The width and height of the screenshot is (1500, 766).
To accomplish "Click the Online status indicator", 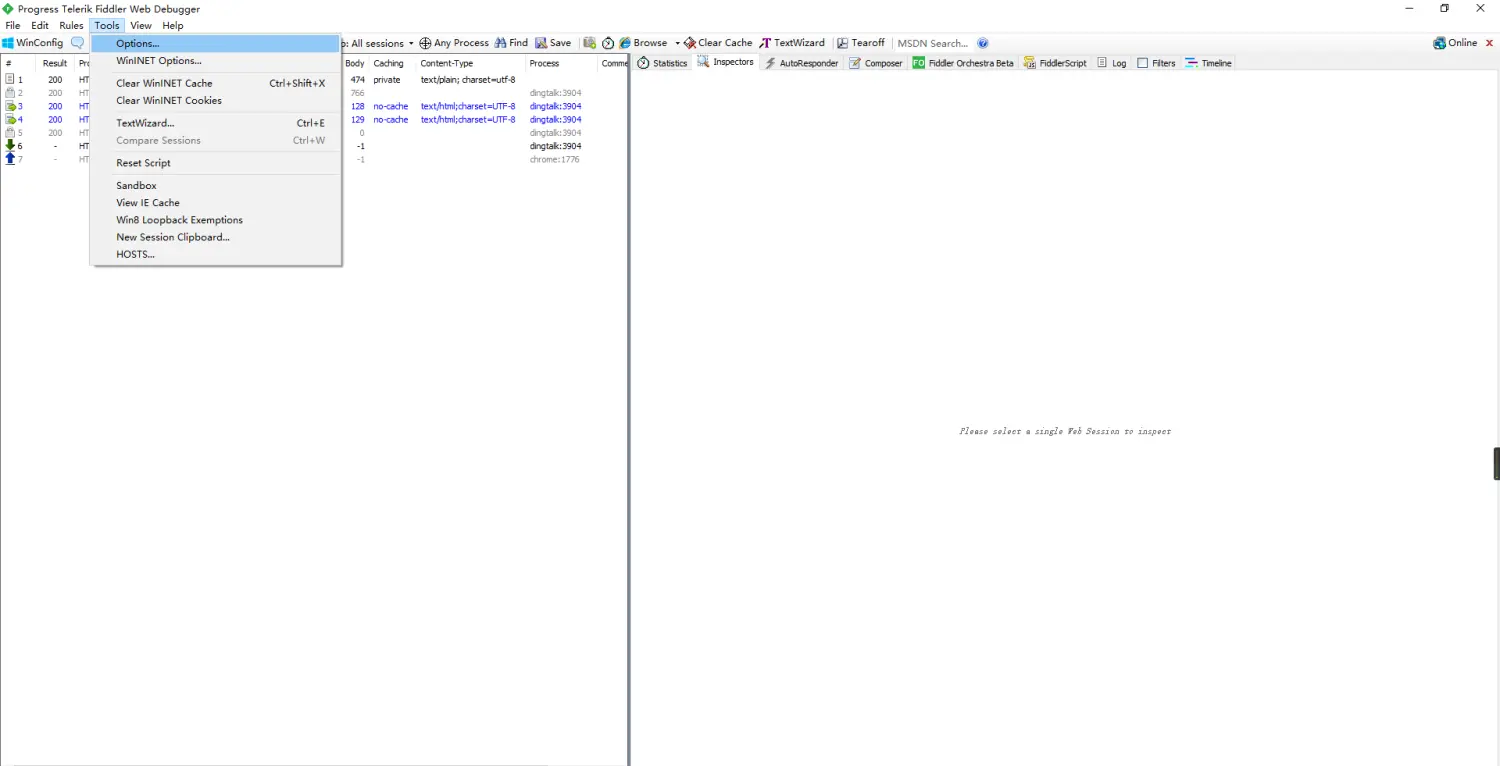I will coord(1455,43).
